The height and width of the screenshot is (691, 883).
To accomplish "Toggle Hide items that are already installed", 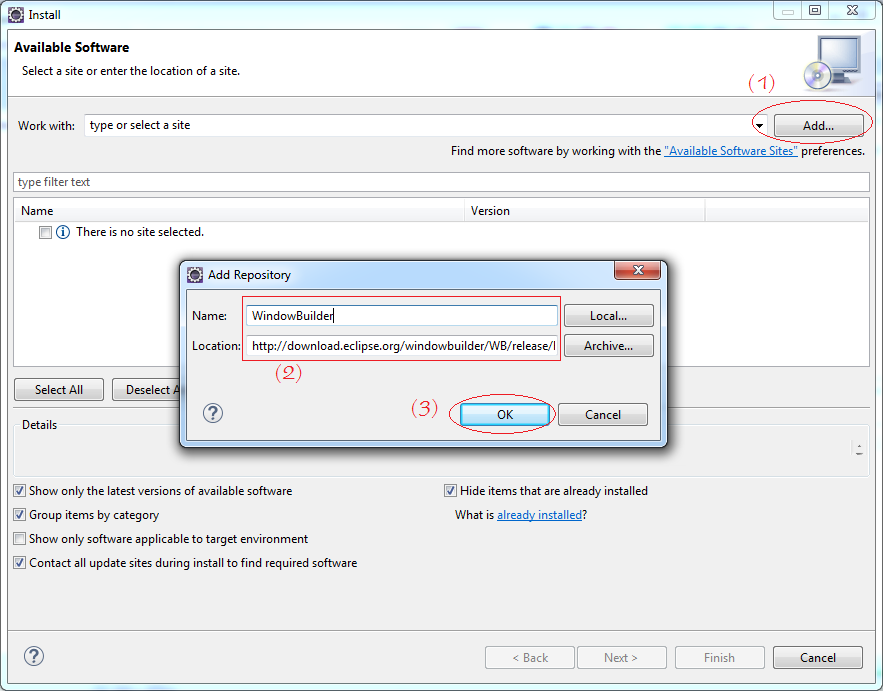I will 450,491.
